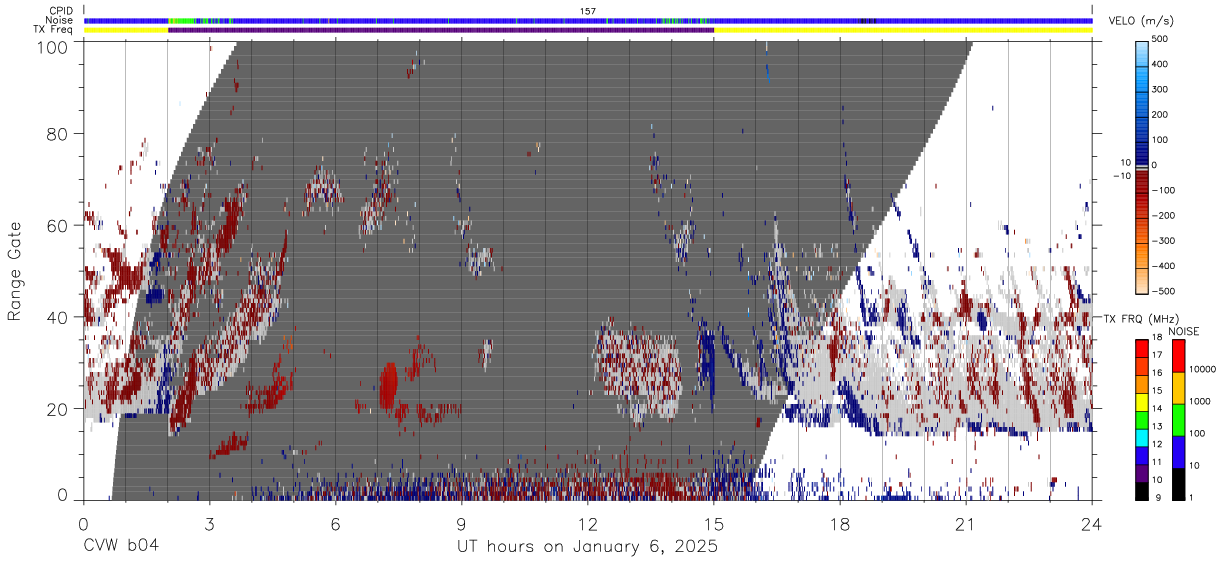Image resolution: width=1228 pixels, height=567 pixels.
Task: Click the 'UT hours on January 6, 2025' title
Action: coord(587,547)
